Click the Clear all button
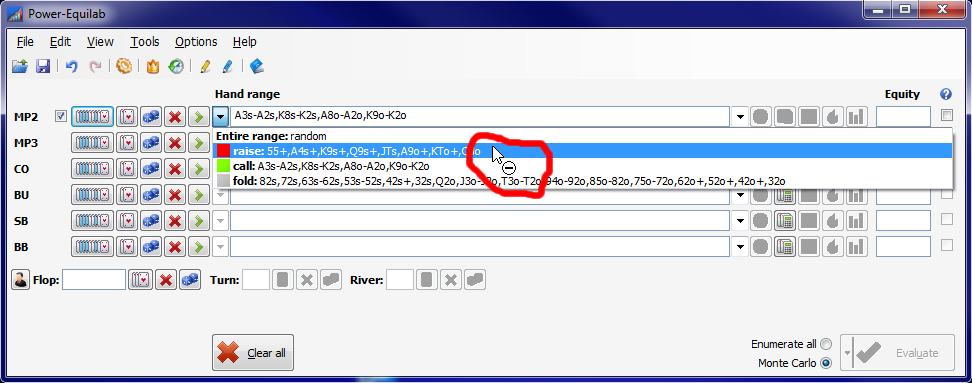 click(x=253, y=353)
